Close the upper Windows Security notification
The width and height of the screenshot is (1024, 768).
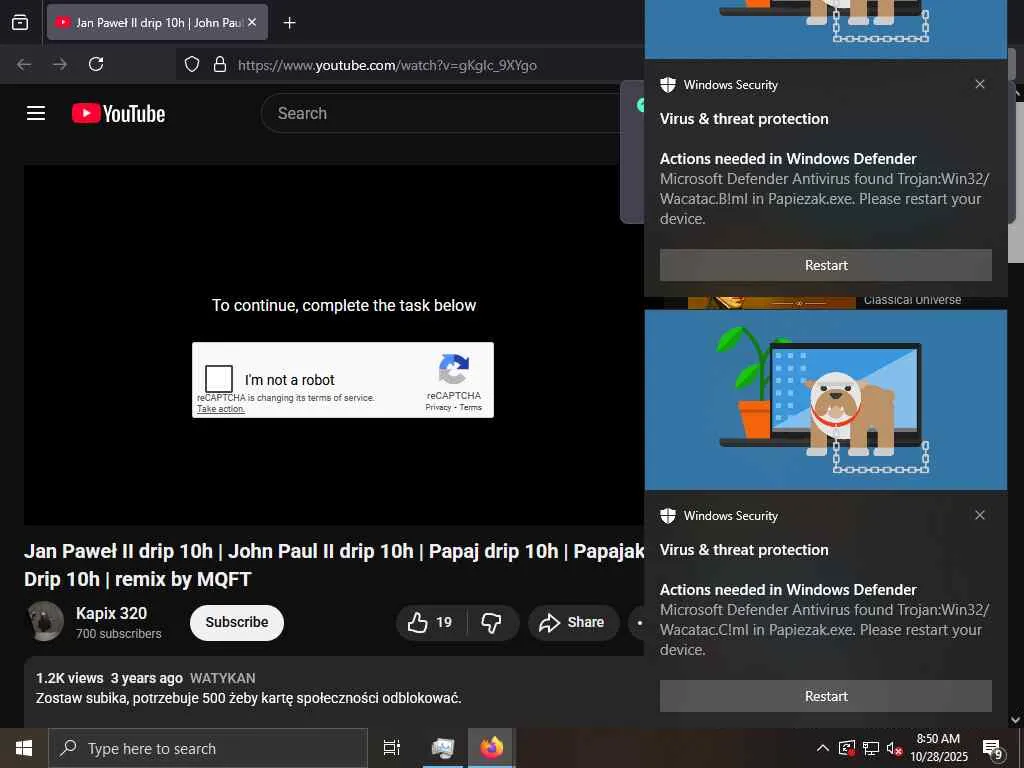point(980,84)
